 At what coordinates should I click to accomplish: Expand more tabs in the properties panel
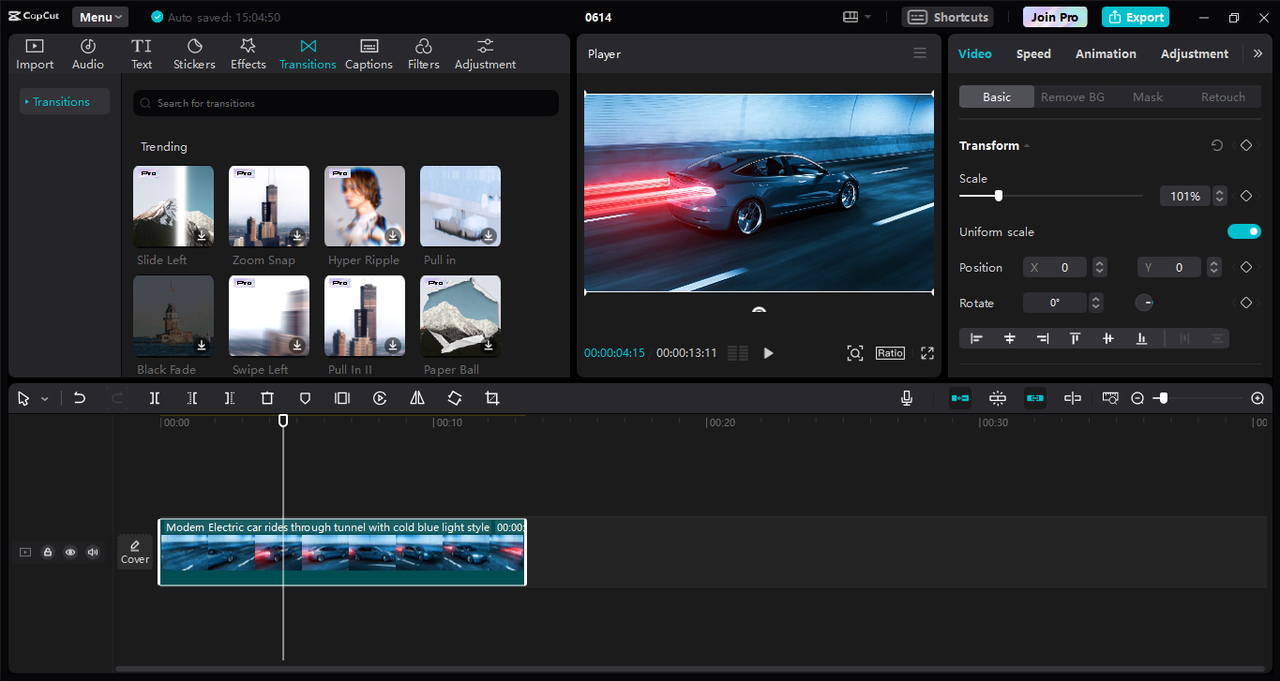point(1257,54)
